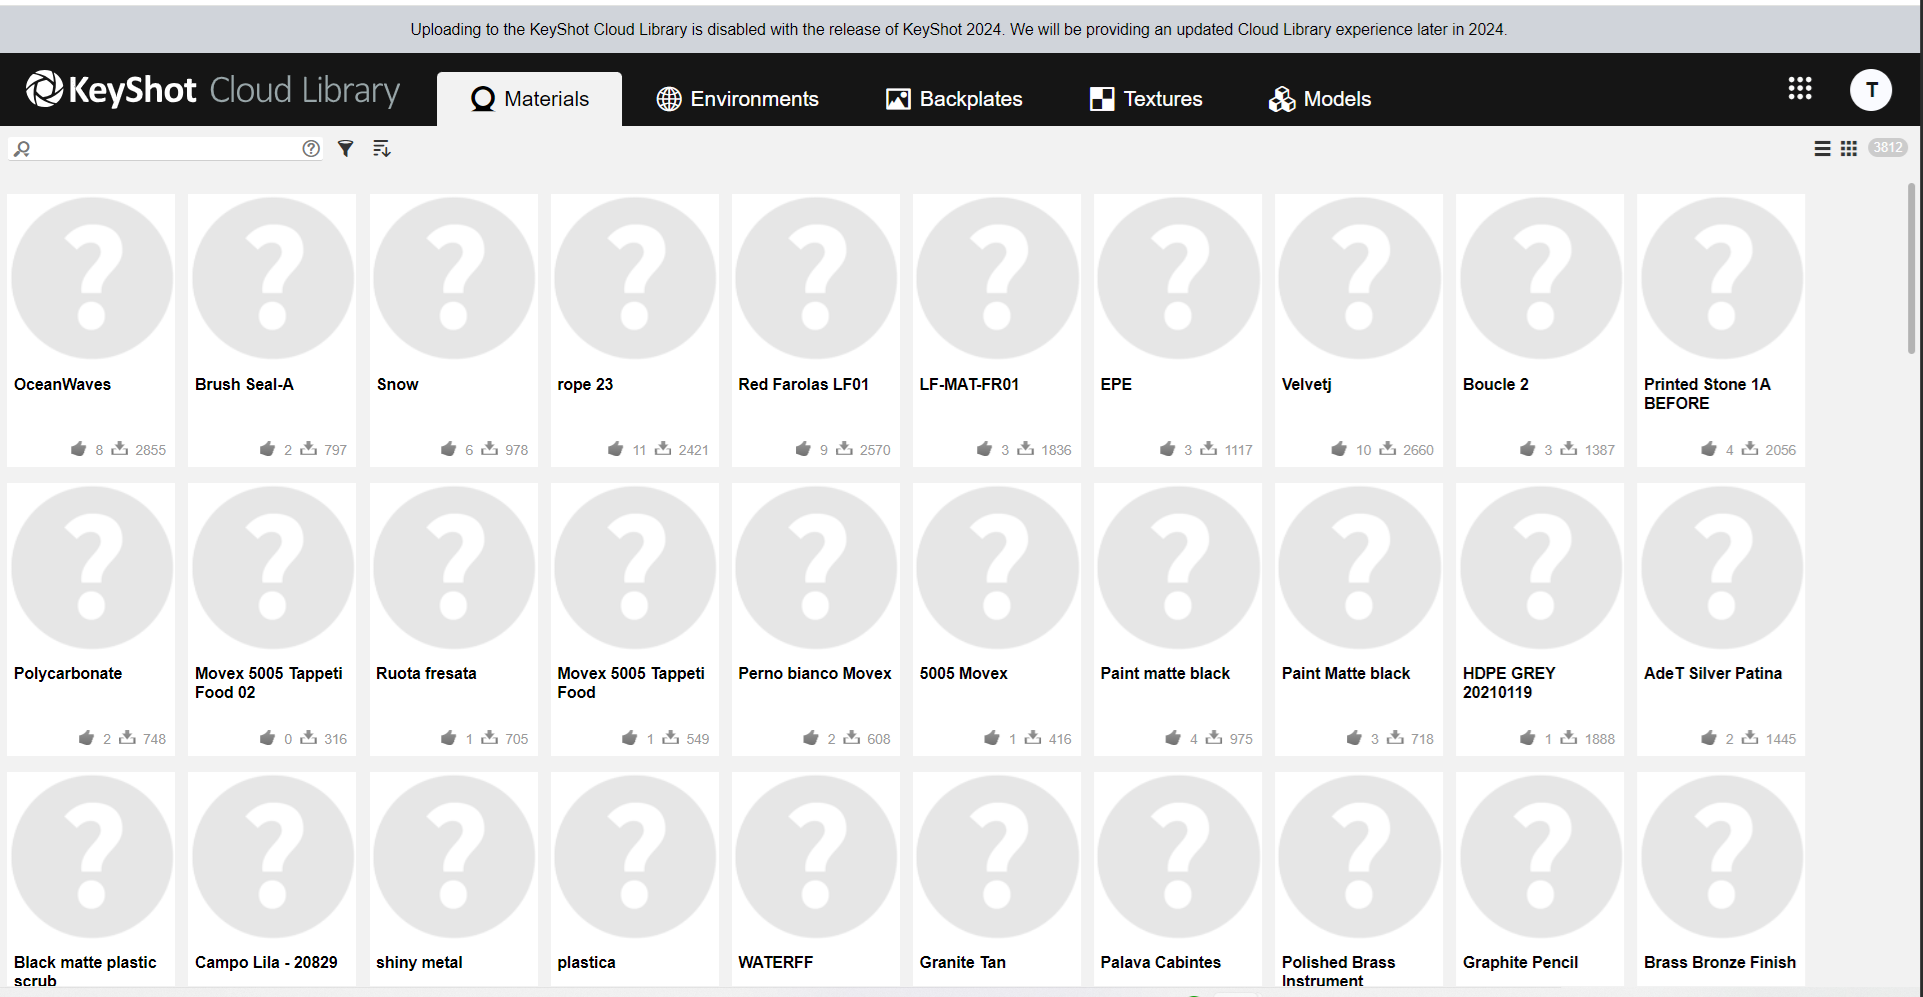Download the HDPE GREY 20210119 material
Screen dimensions: 1923x997
(1569, 738)
